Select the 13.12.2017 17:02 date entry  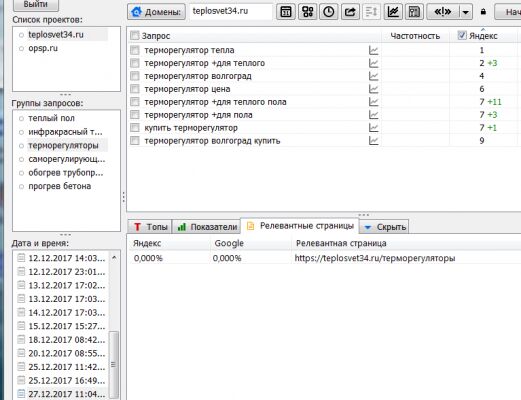tap(62, 286)
